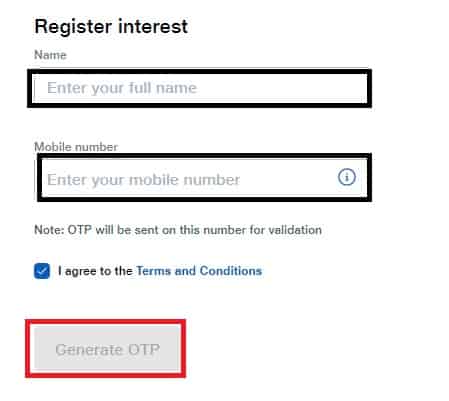This screenshot has width=449, height=401.
Task: Click the 'I agree to the' label text
Action: pyautogui.click(x=95, y=271)
